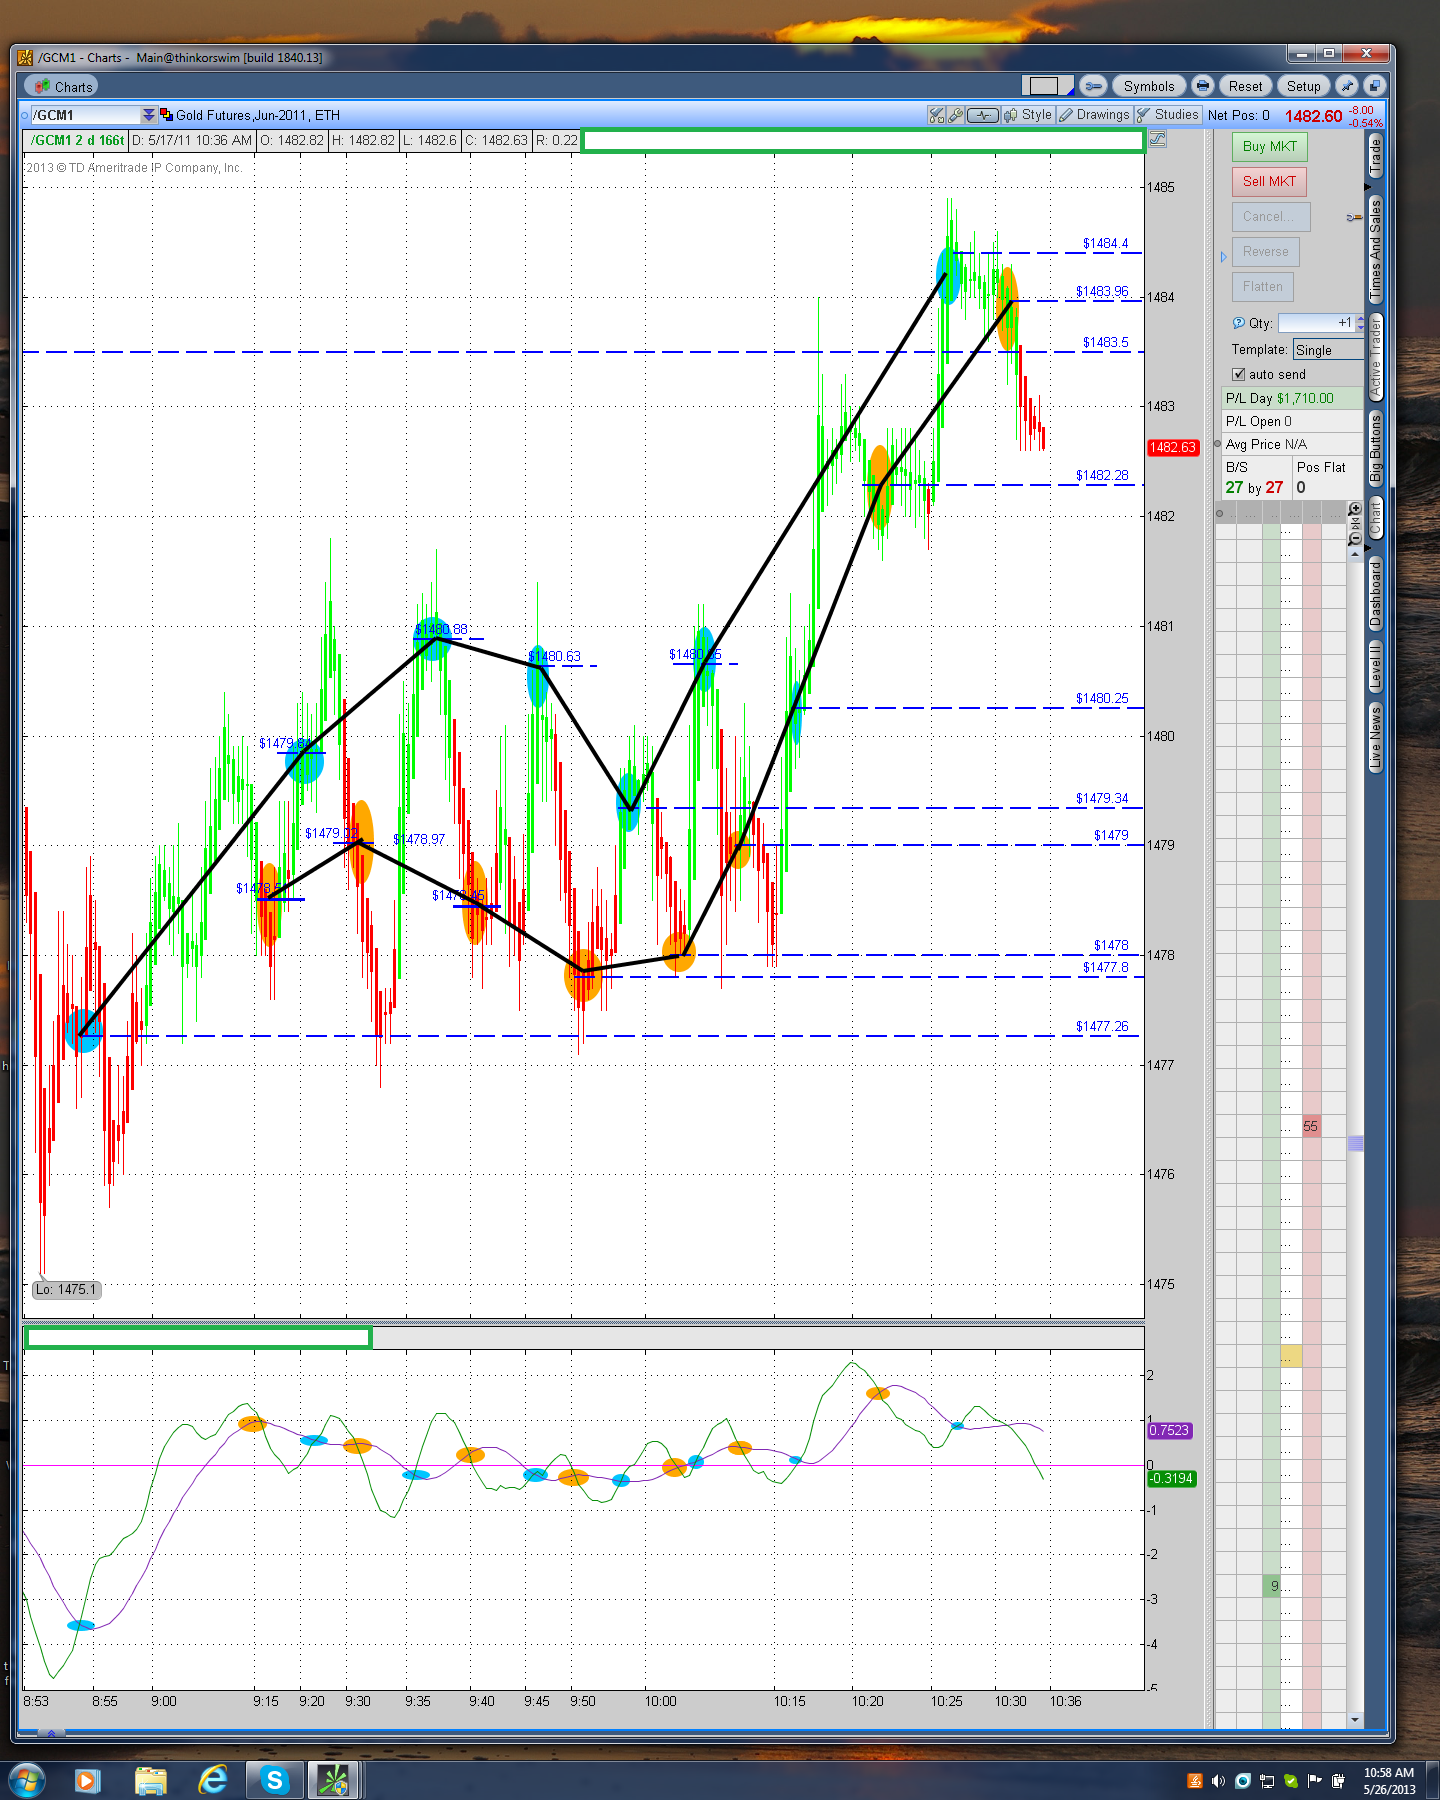Click the Symbols button
This screenshot has height=1800, width=1440.
(x=1148, y=87)
